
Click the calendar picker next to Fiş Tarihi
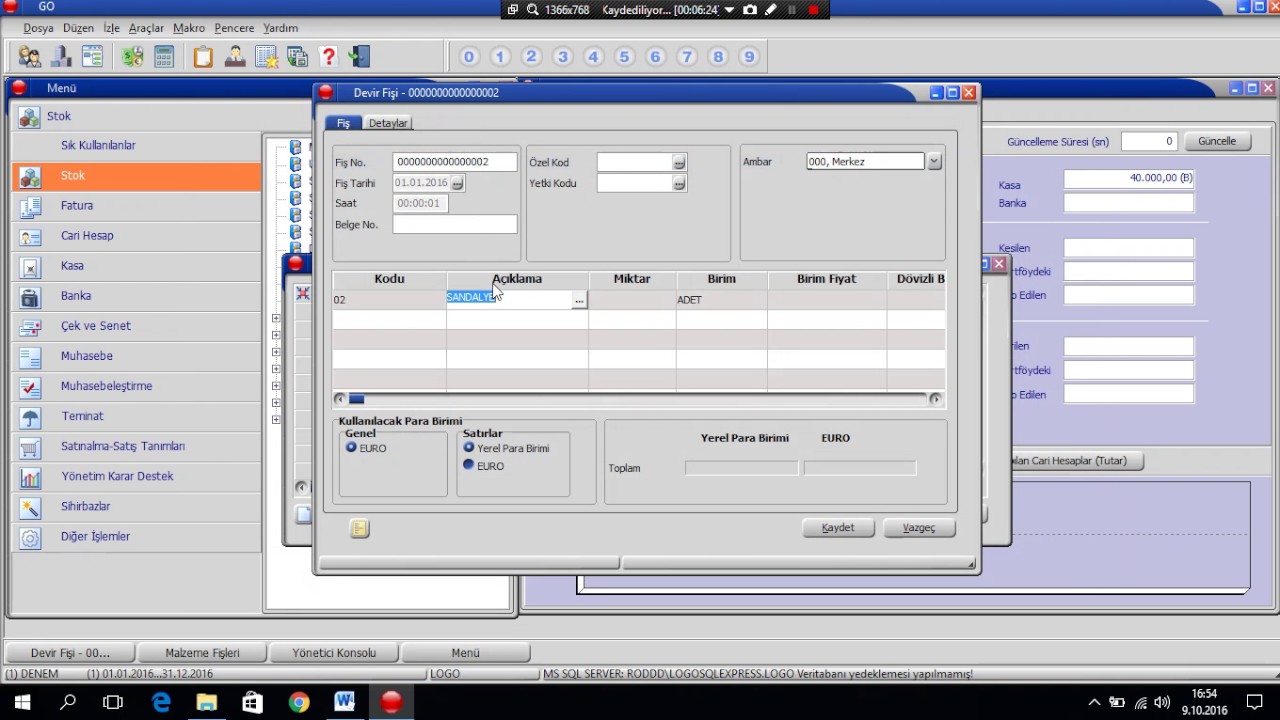(x=457, y=183)
